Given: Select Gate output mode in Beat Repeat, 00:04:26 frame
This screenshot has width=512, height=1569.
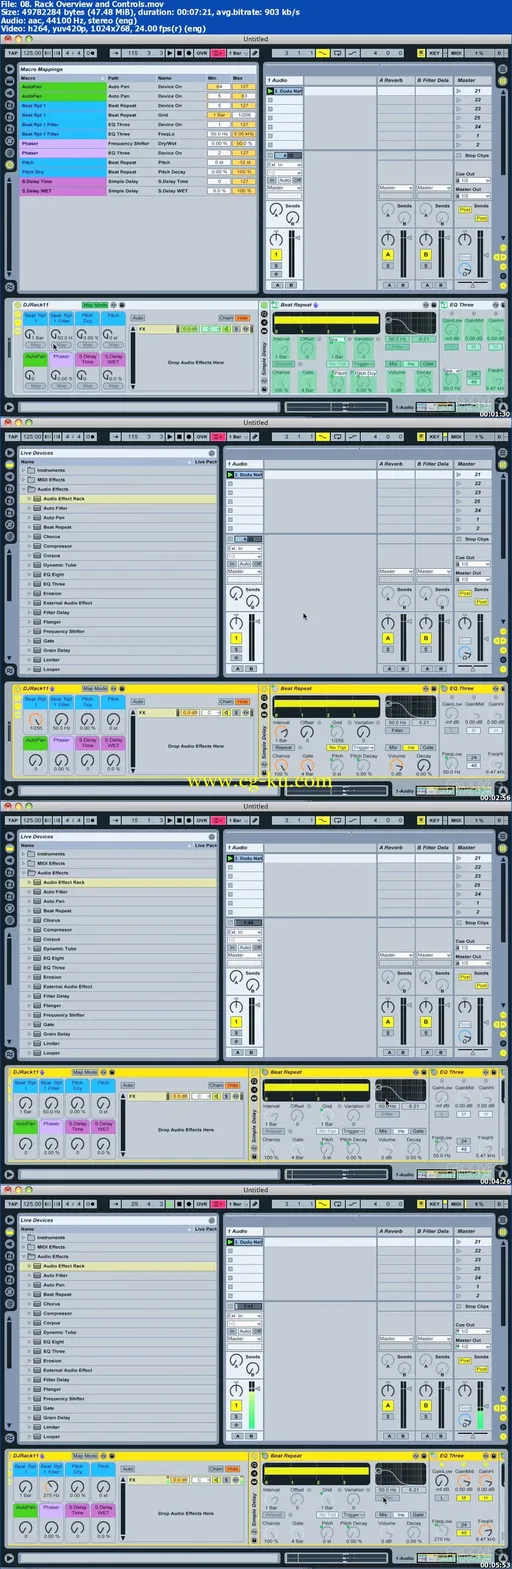Looking at the screenshot, I should tap(416, 1131).
